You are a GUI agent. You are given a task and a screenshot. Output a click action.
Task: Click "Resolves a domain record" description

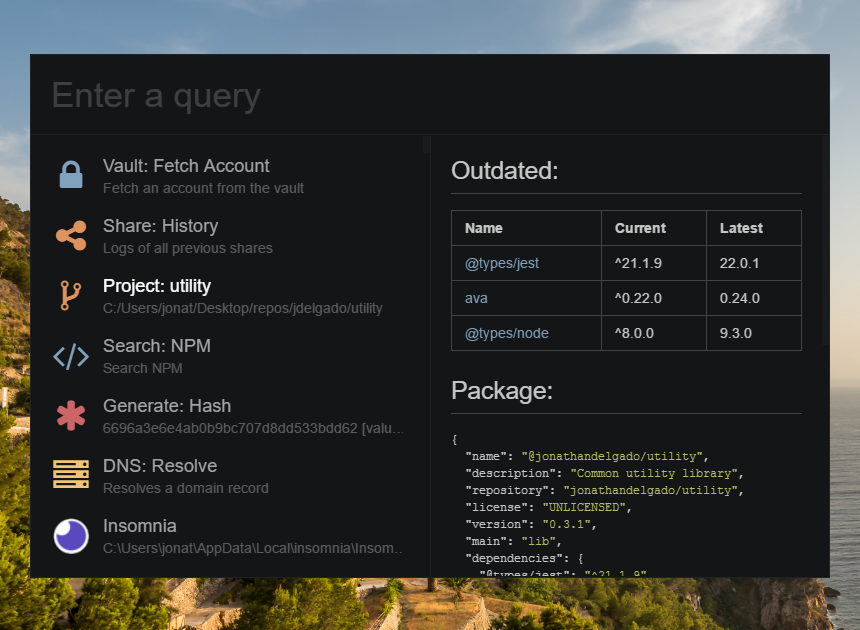(x=185, y=488)
